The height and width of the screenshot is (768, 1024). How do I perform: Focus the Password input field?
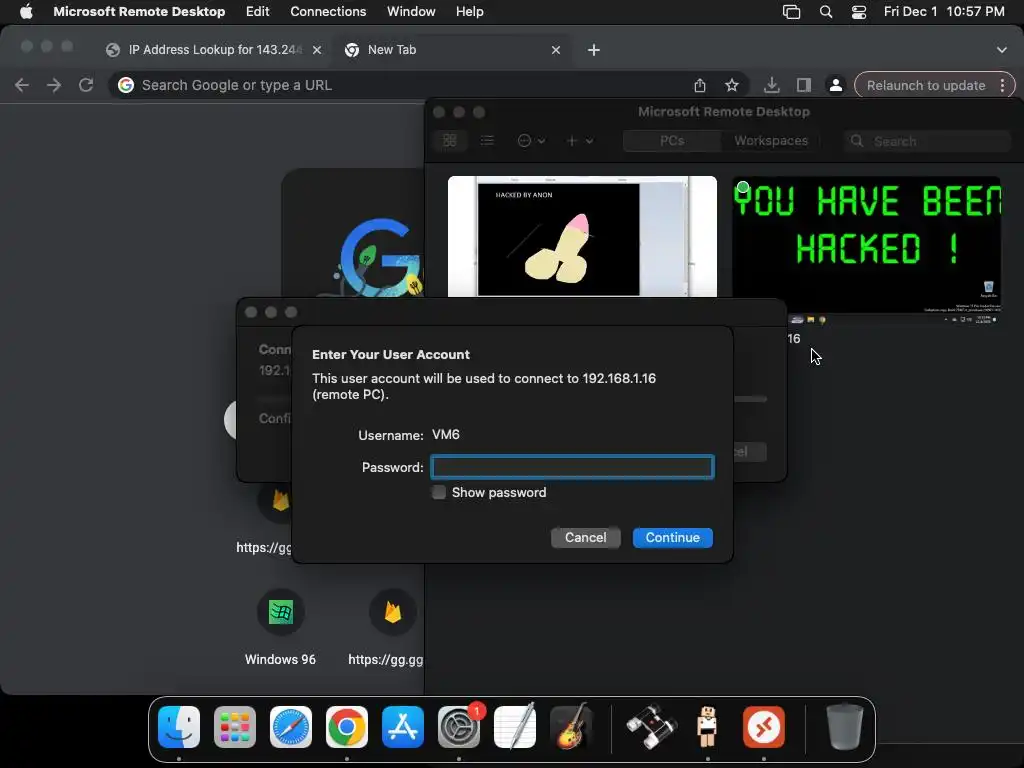pos(572,467)
